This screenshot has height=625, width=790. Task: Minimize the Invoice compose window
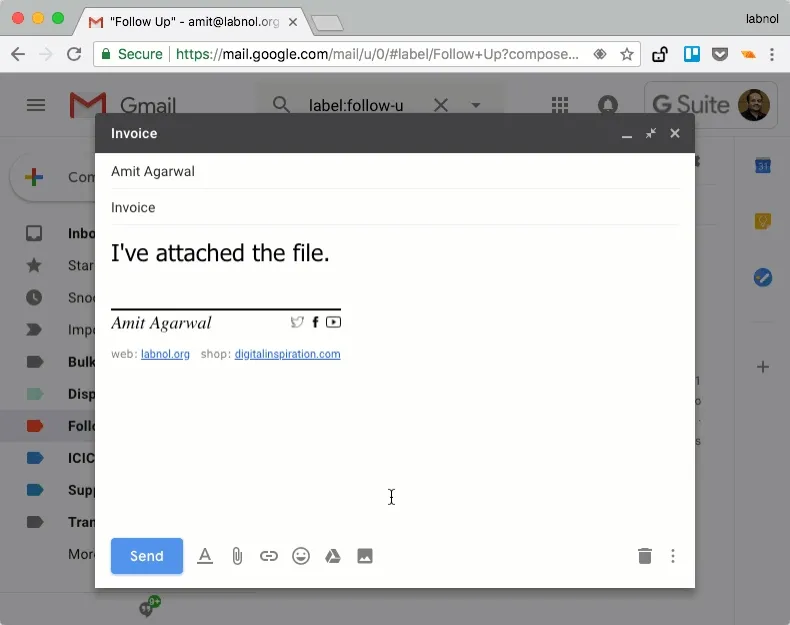(x=626, y=134)
